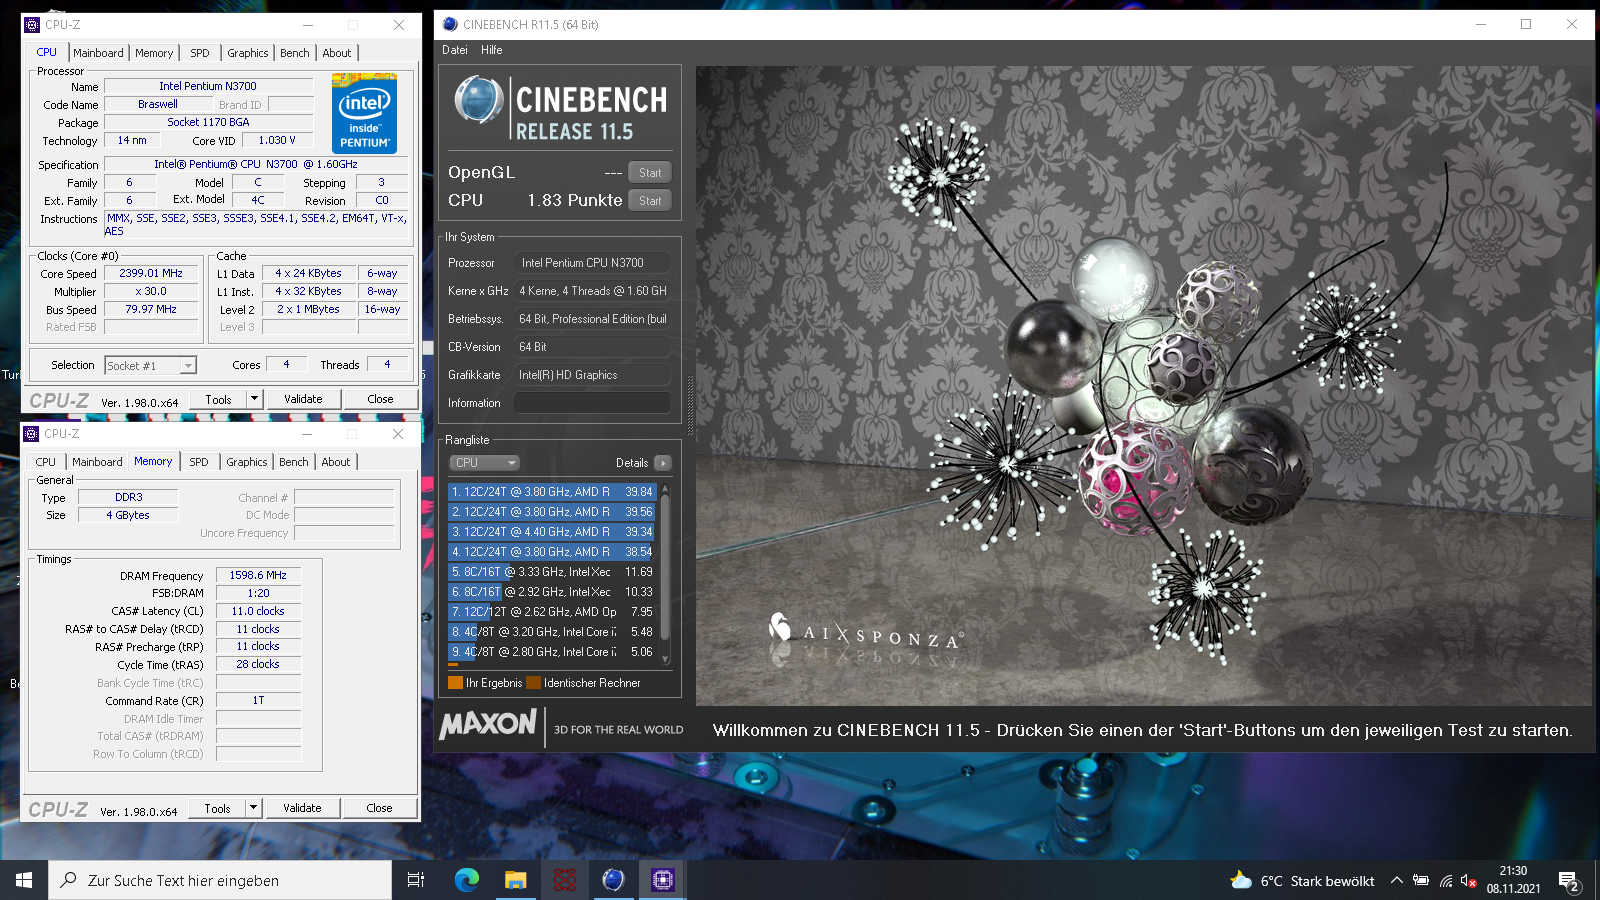Select ranking row 1 with score 39.84

[552, 492]
